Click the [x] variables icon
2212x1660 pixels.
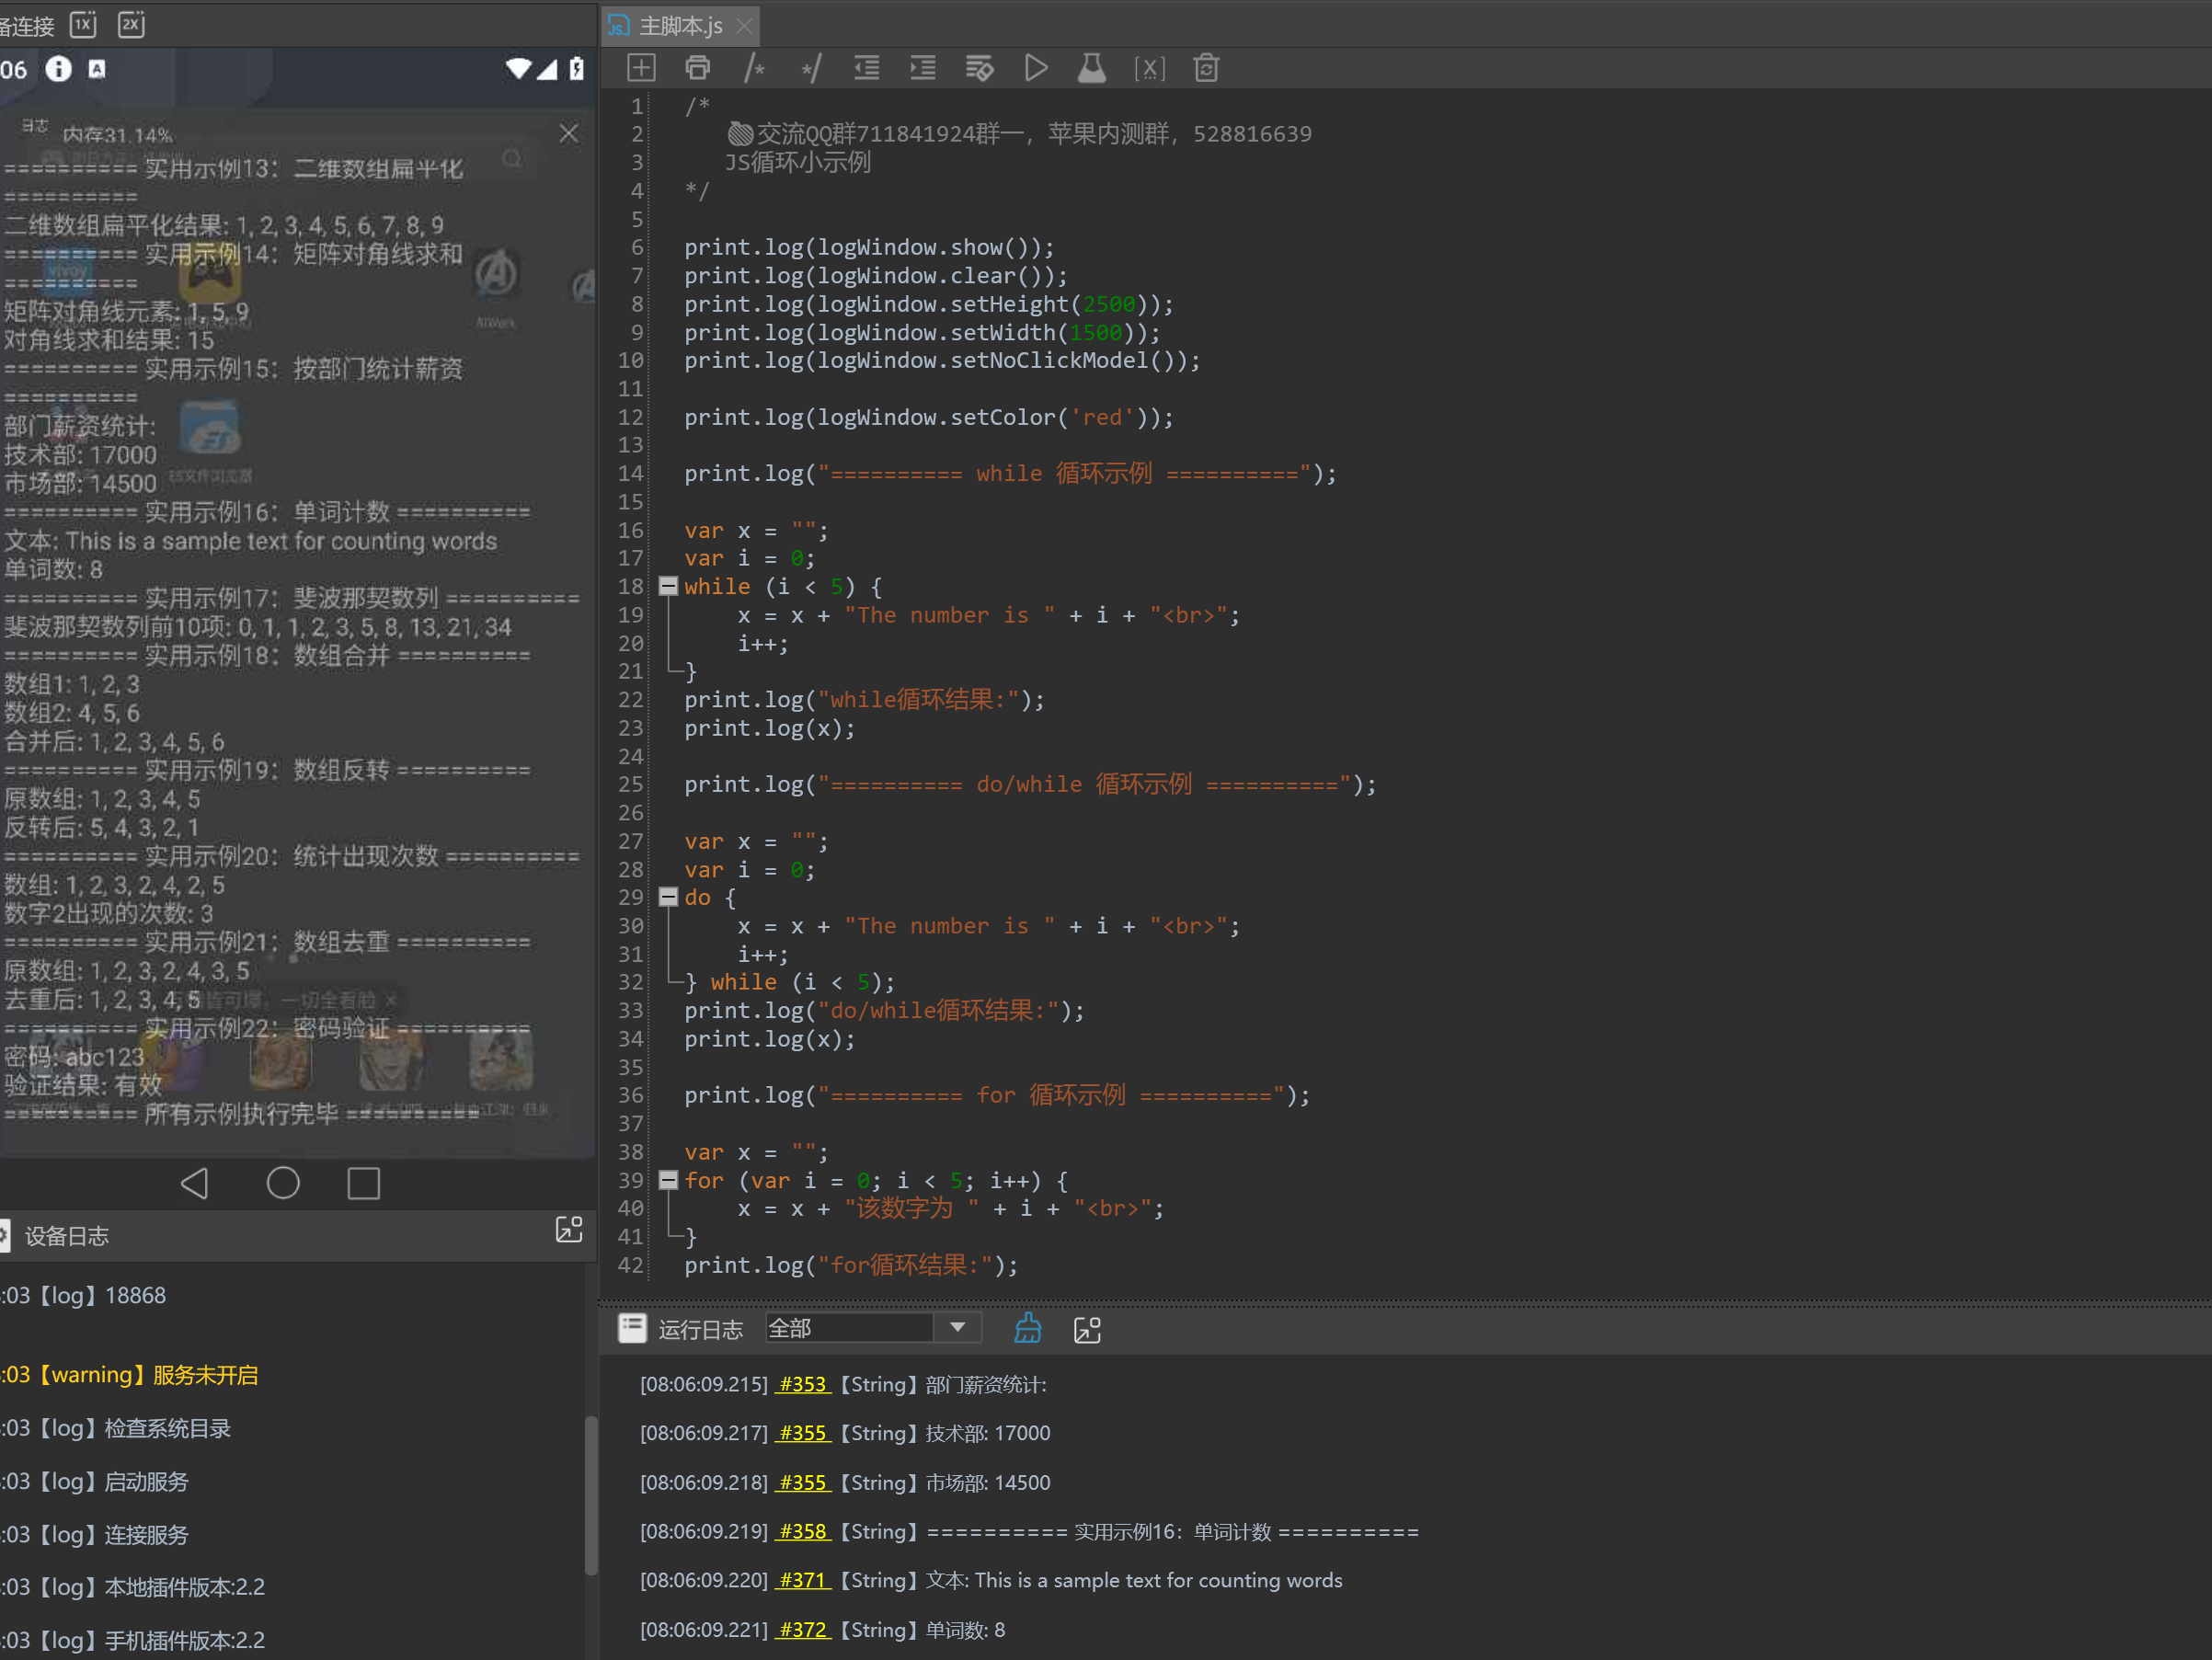(x=1149, y=68)
